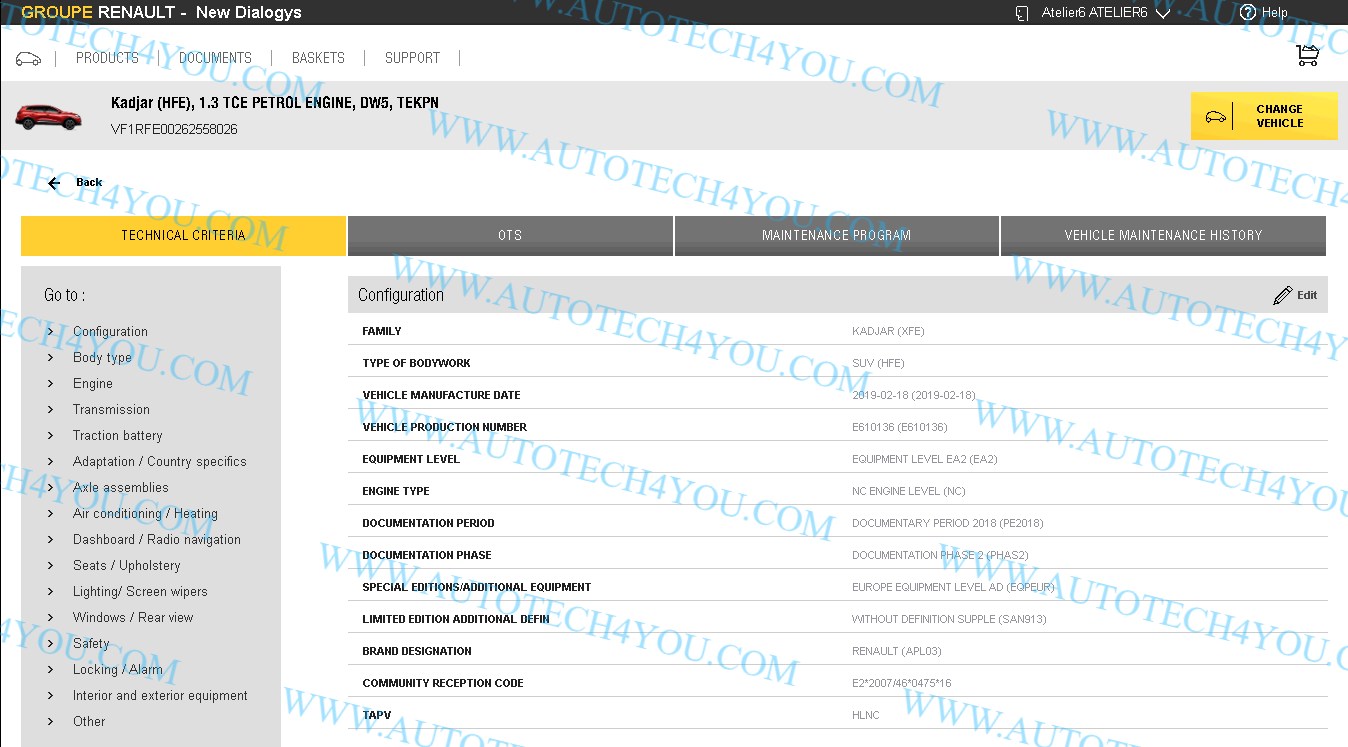Open the shopping basket cart icon

pyautogui.click(x=1307, y=54)
